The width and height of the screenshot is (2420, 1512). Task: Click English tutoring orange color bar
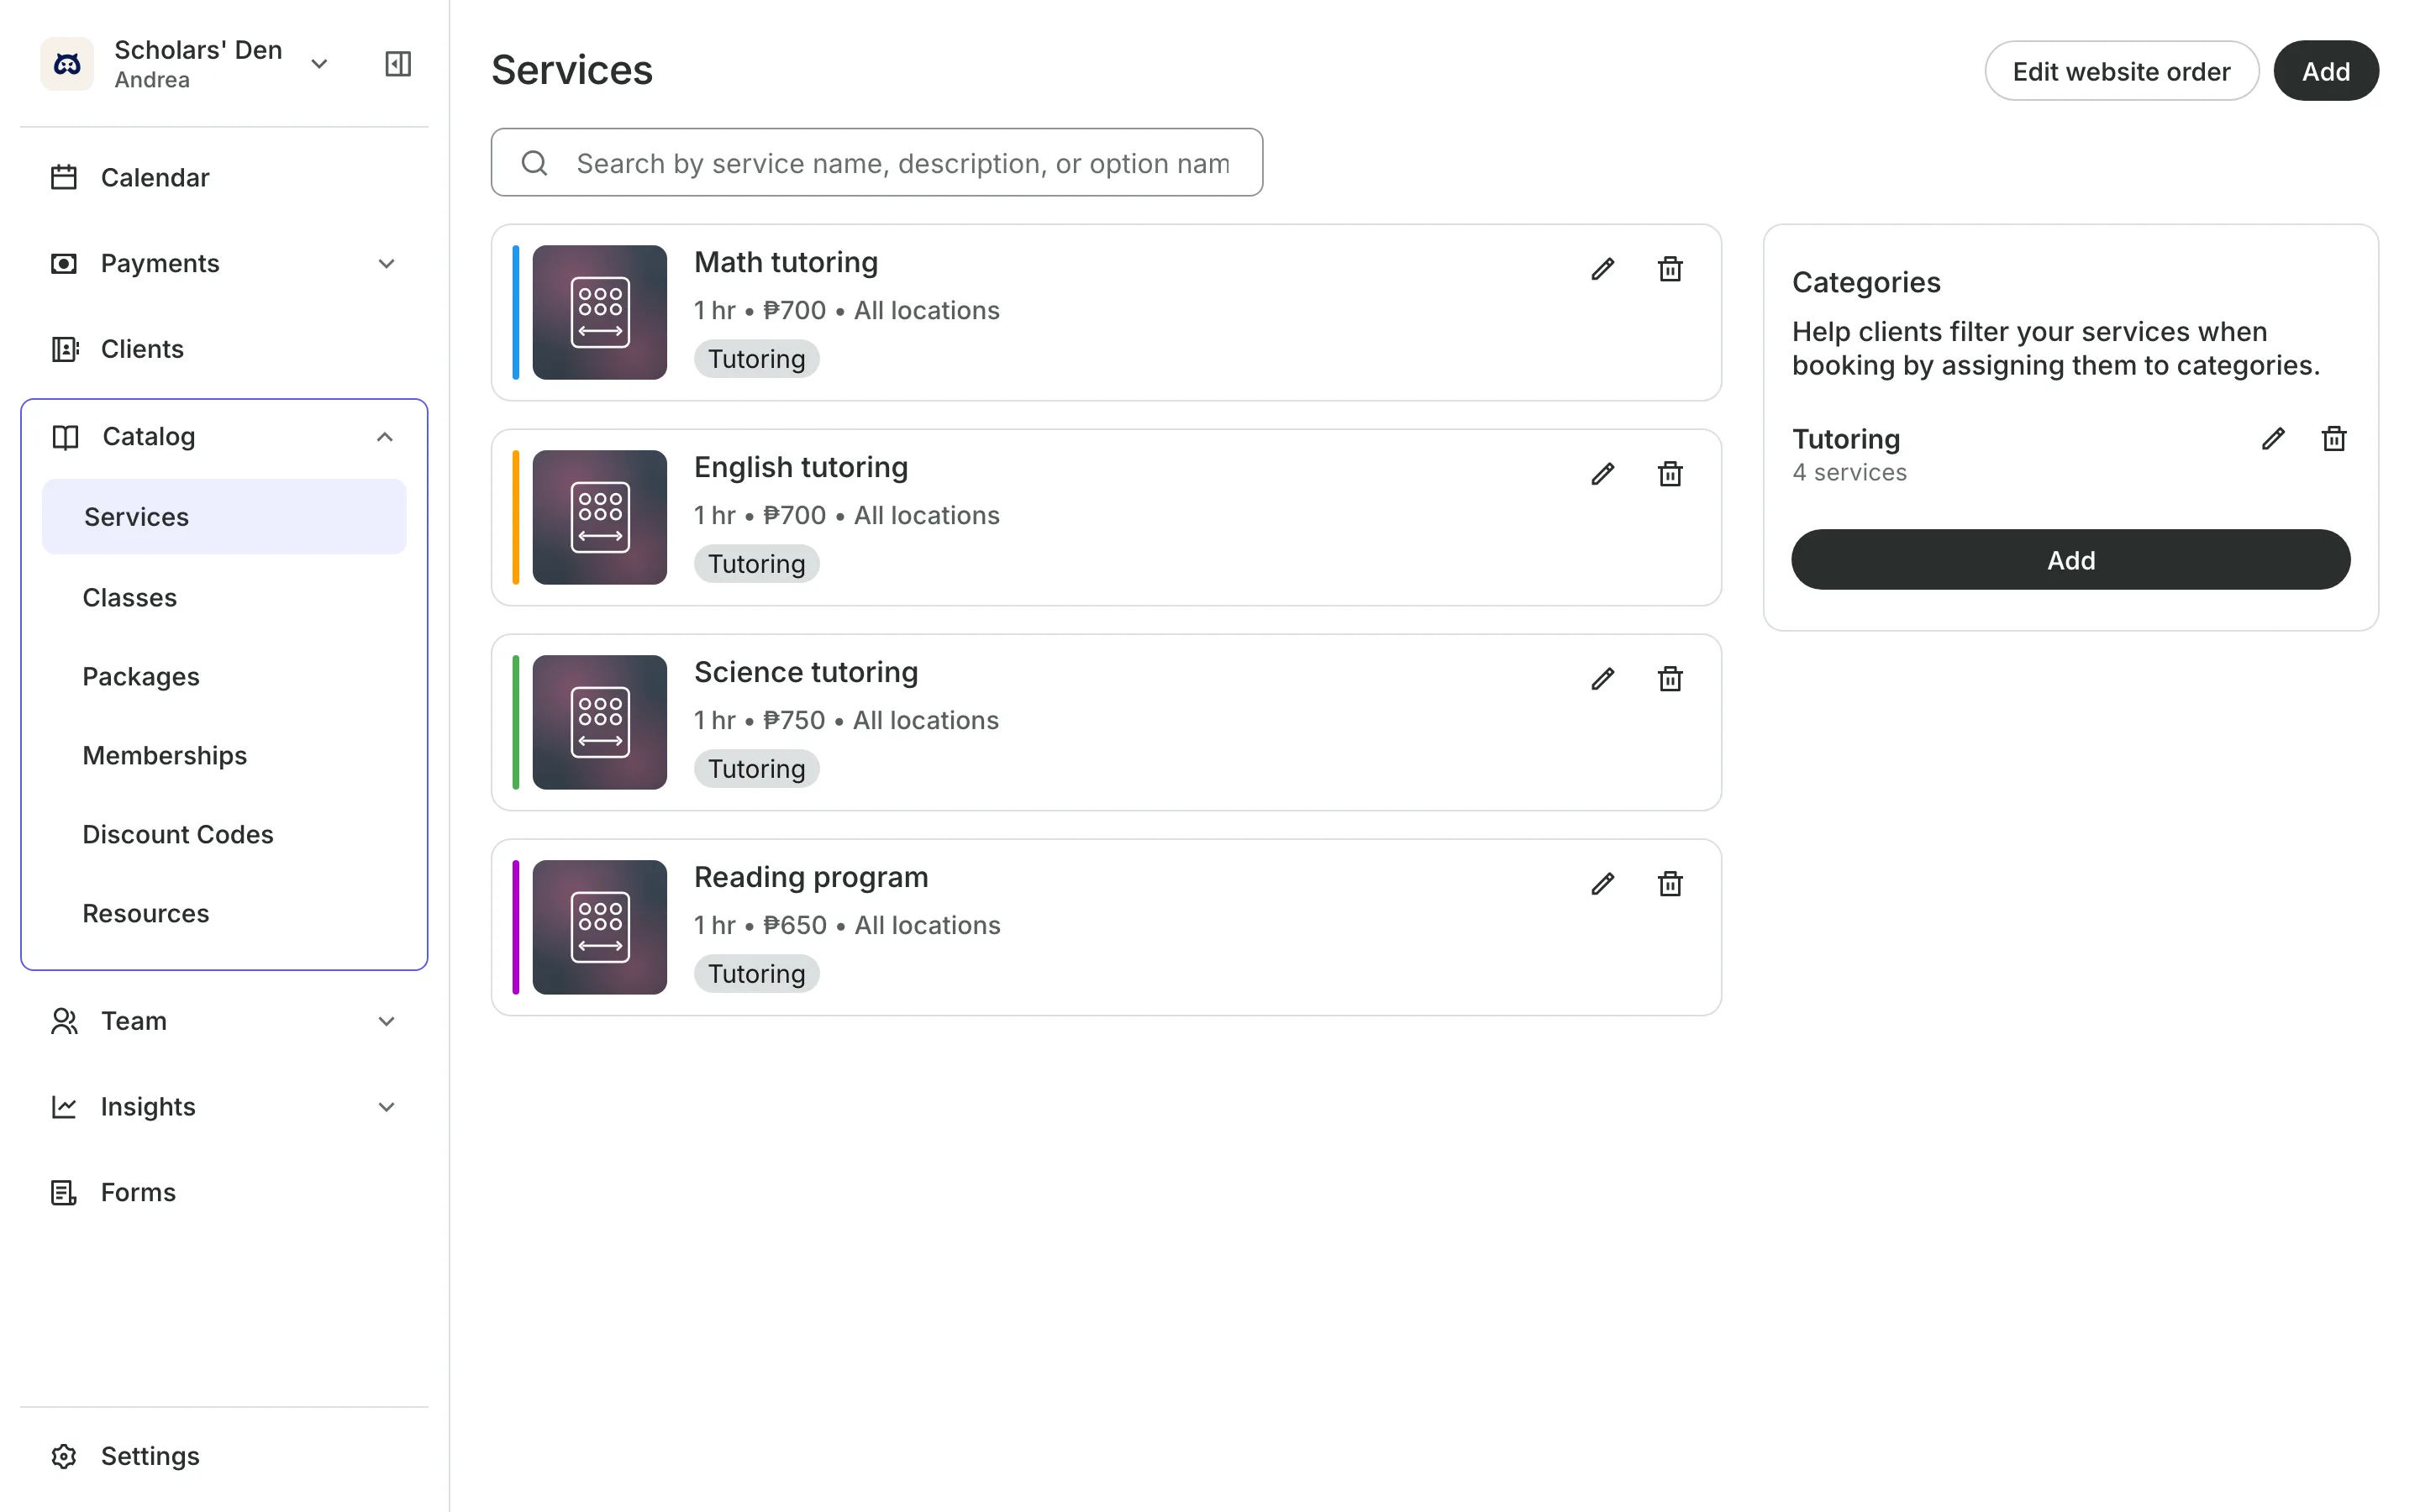(x=516, y=518)
